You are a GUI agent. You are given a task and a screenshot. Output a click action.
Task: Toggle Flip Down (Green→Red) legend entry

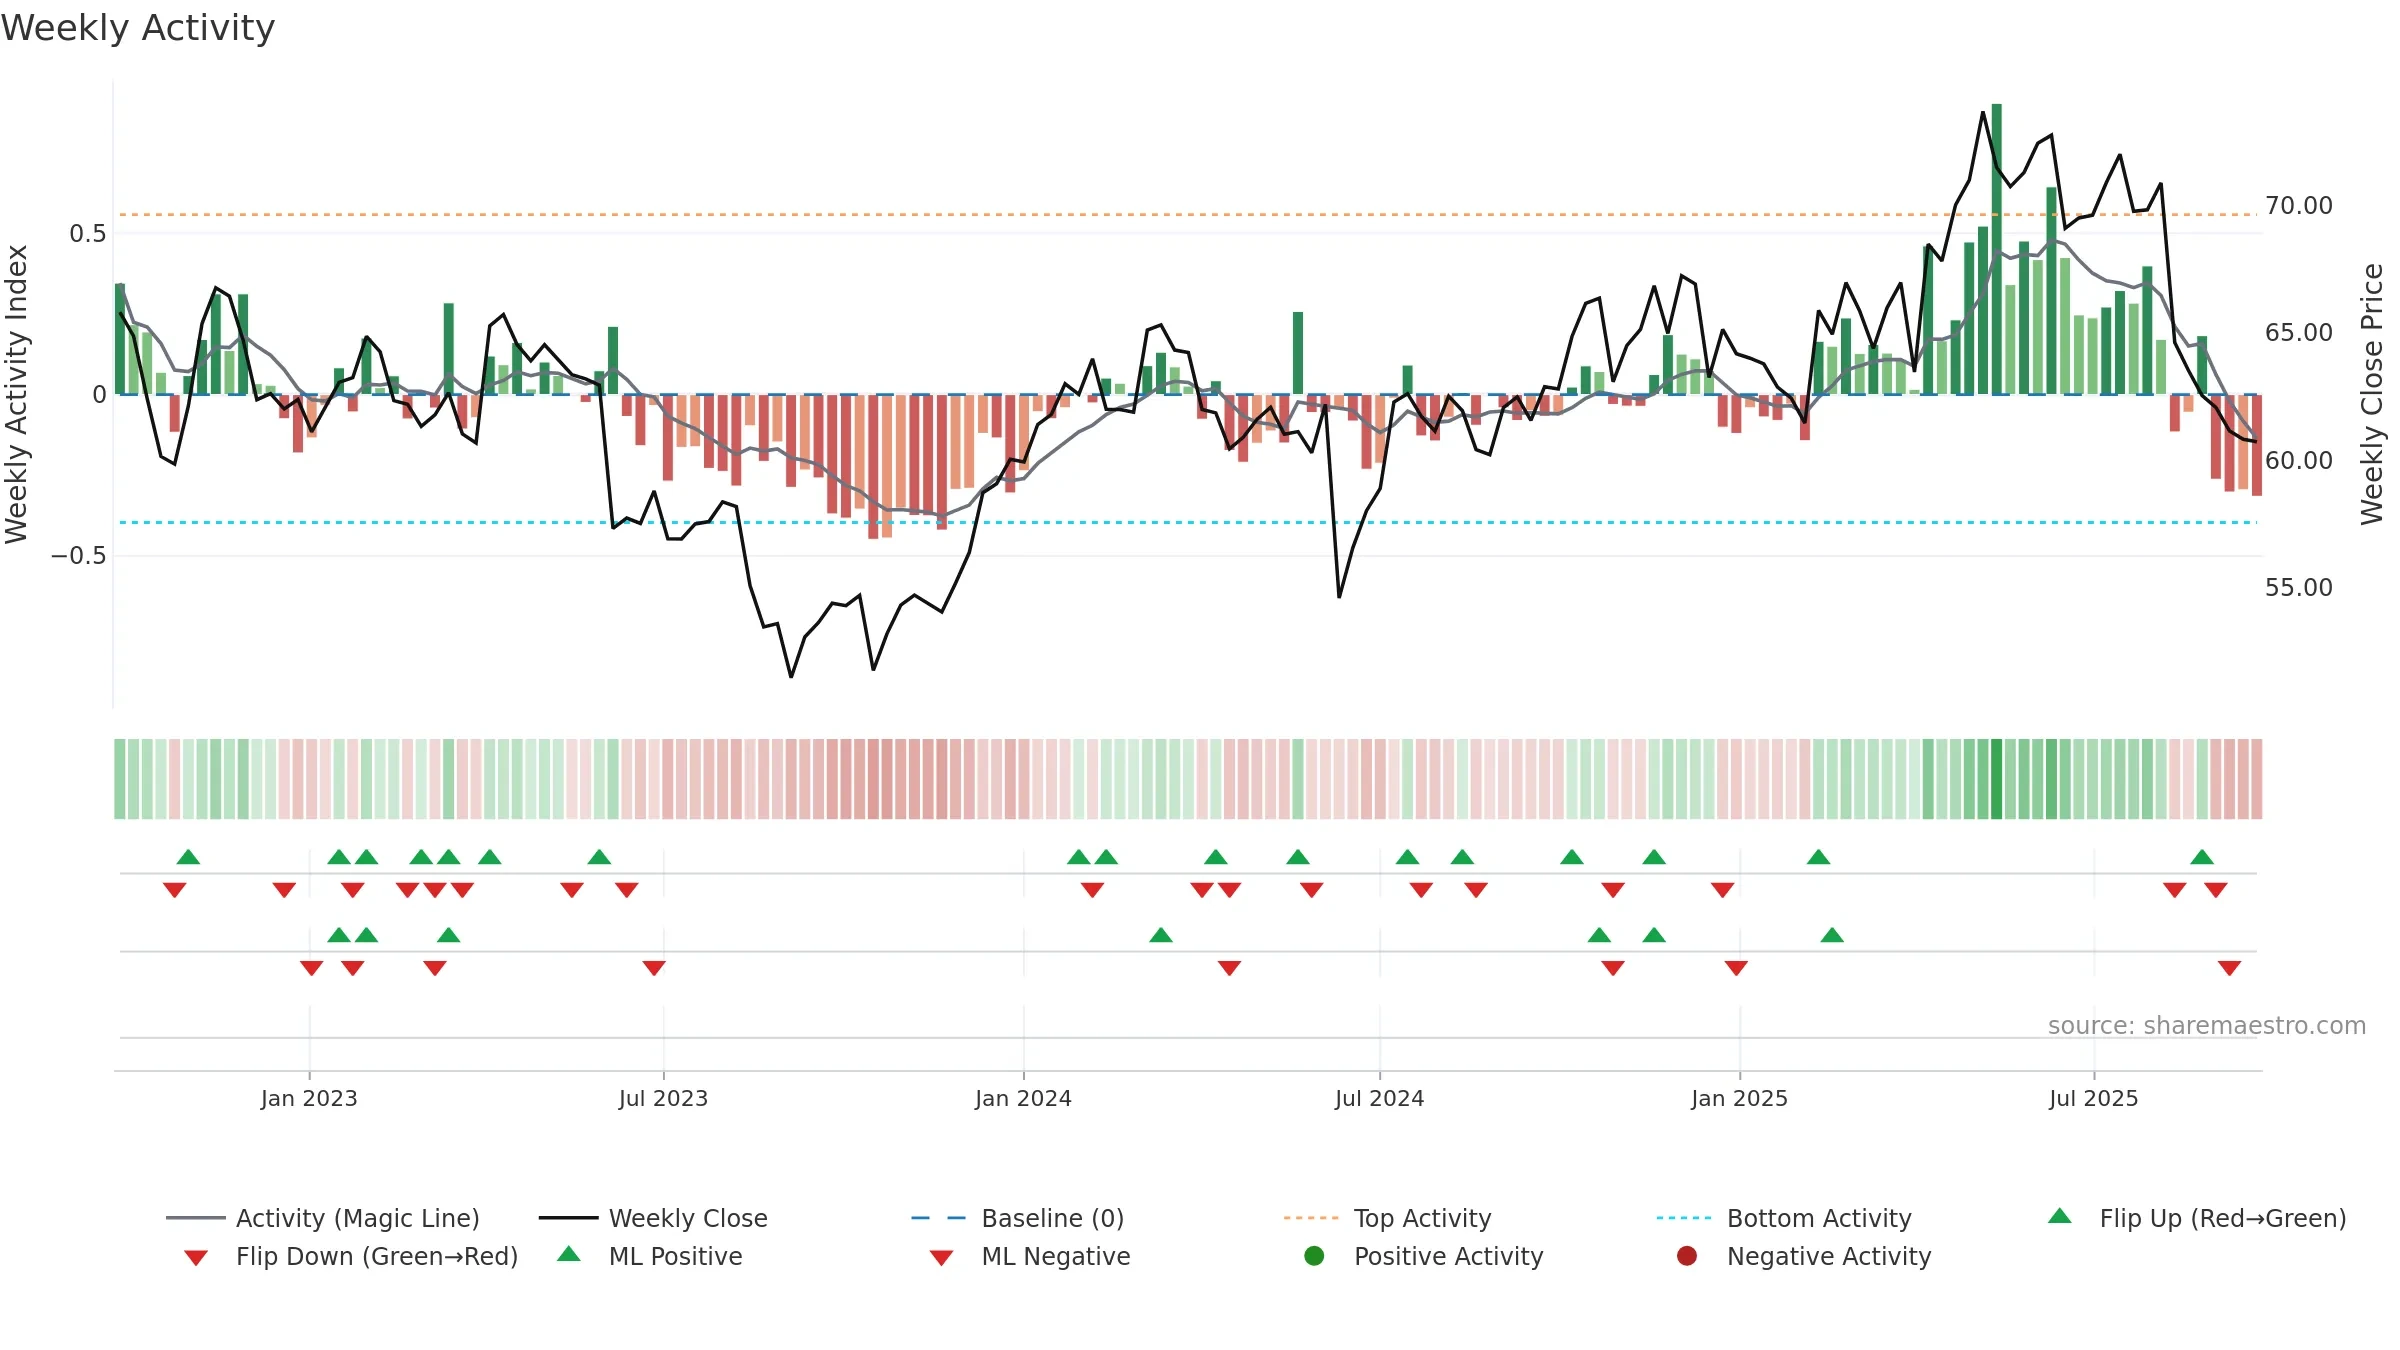pyautogui.click(x=350, y=1256)
